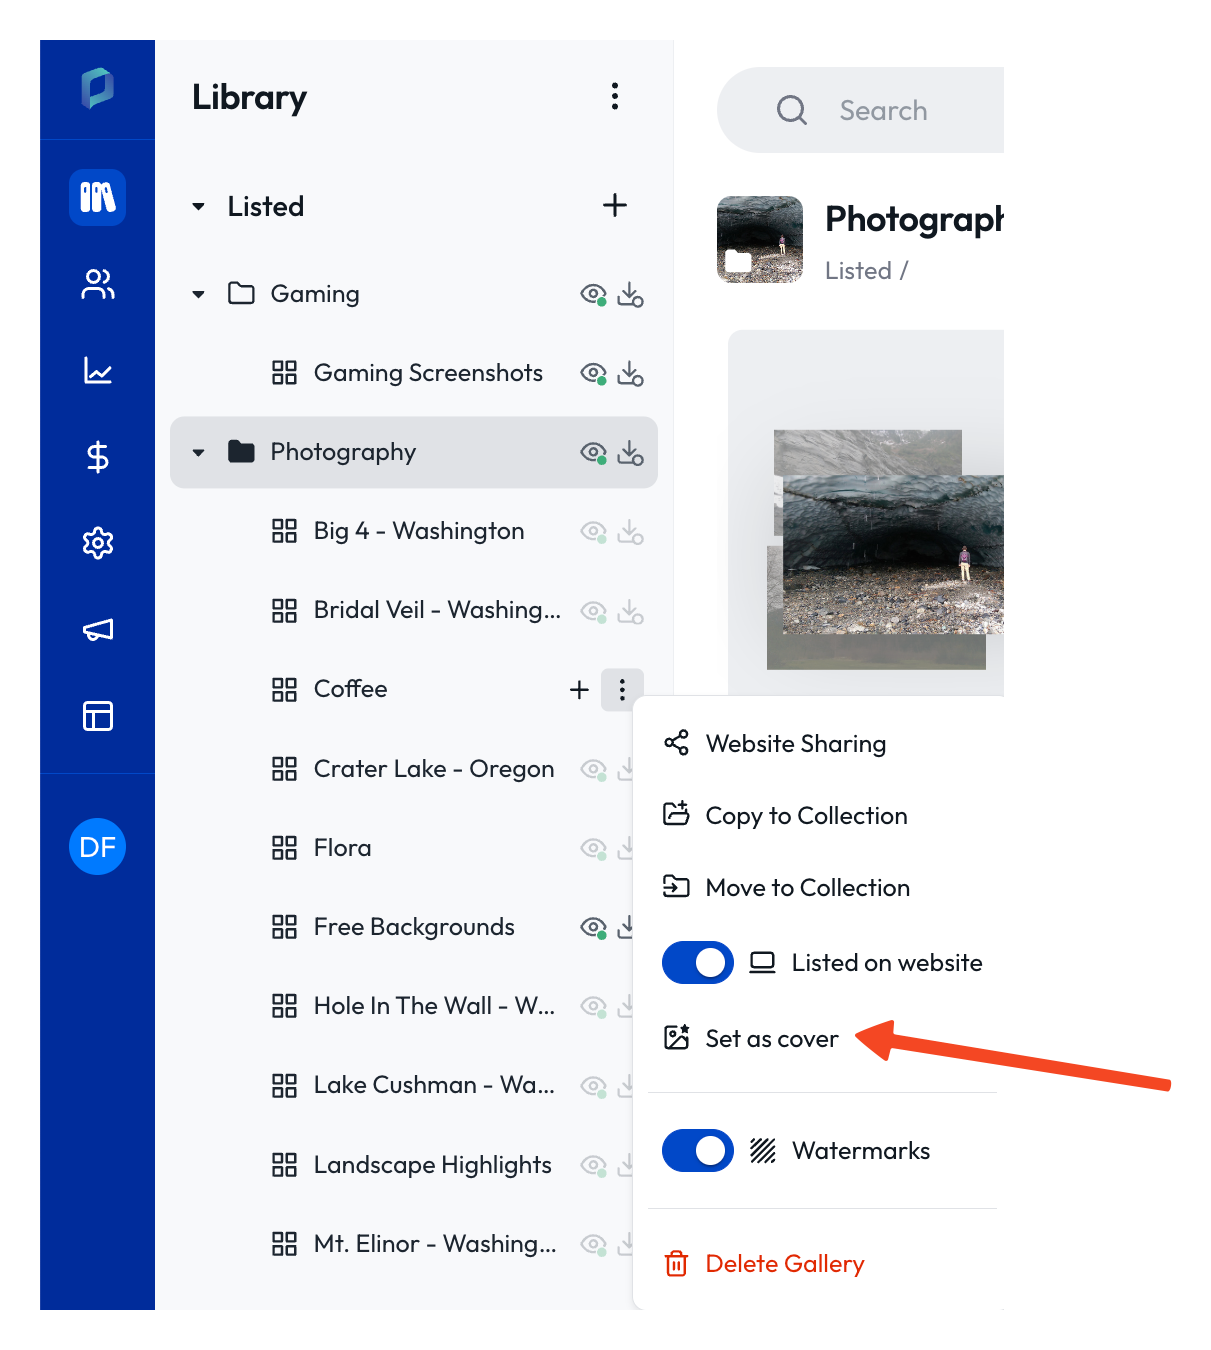The height and width of the screenshot is (1350, 1211).
Task: Open Landscape Highlights gallery
Action: tap(432, 1165)
